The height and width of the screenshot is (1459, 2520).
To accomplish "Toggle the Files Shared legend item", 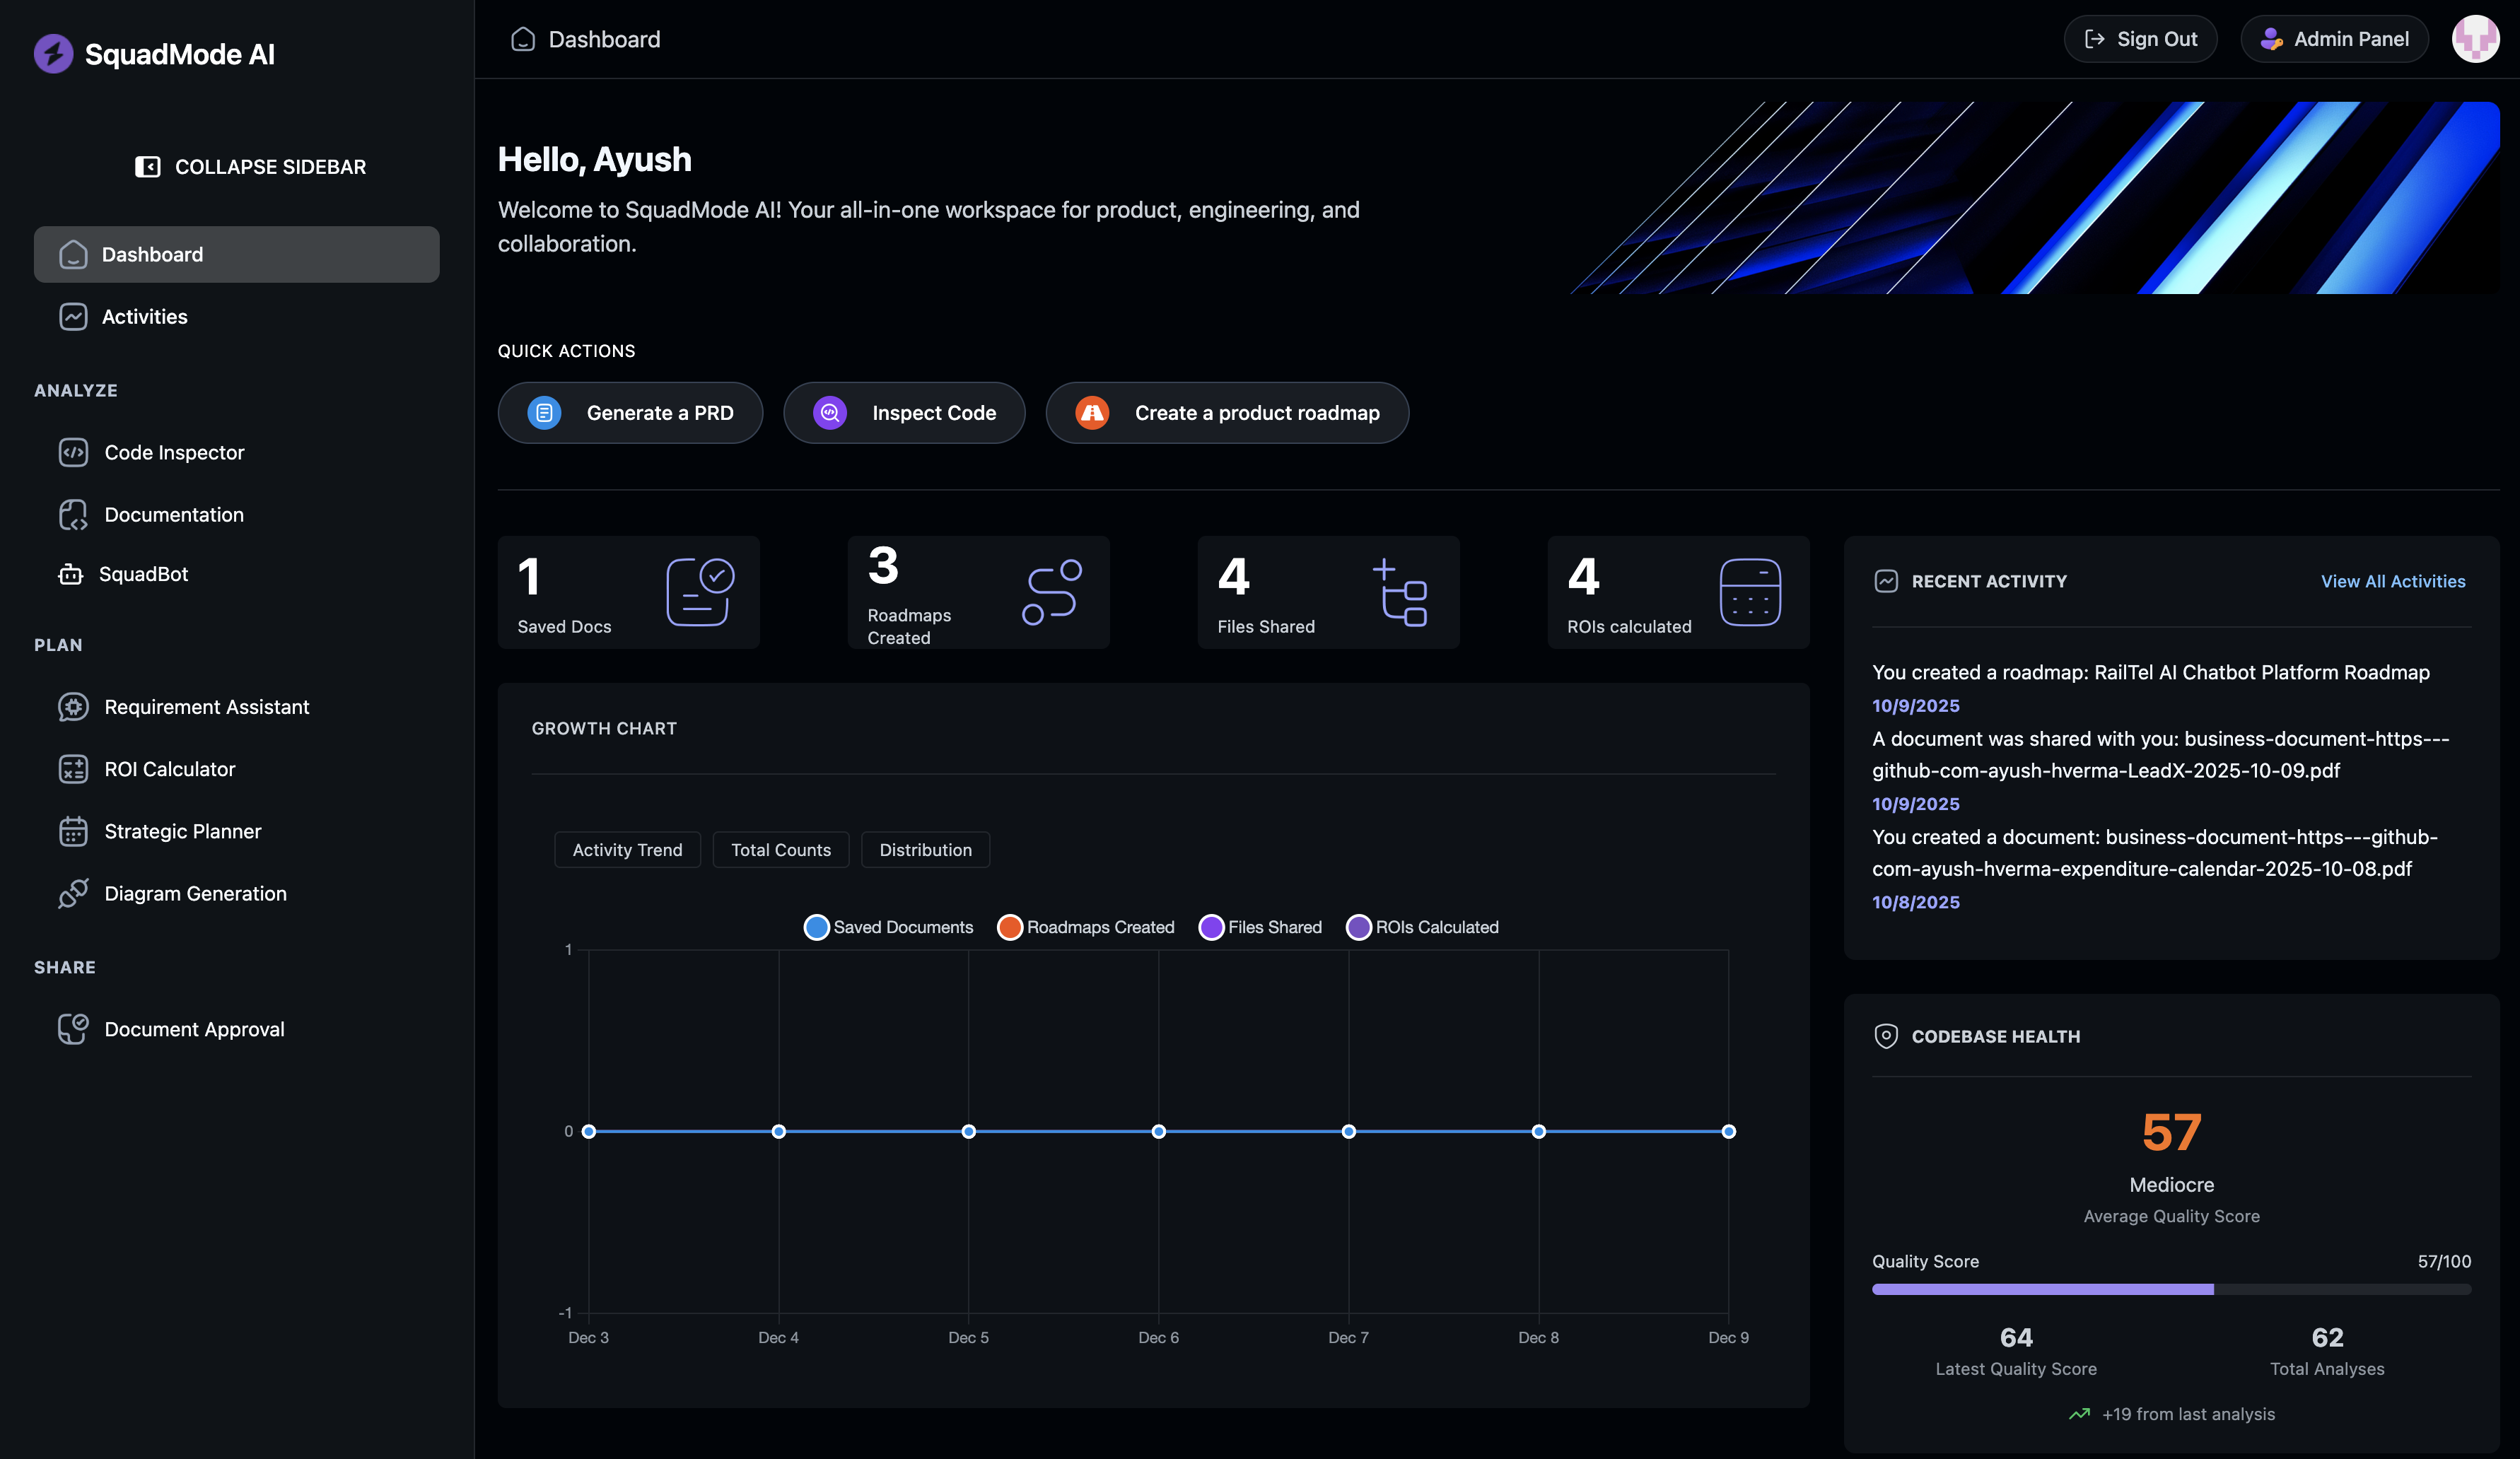I will [1260, 927].
